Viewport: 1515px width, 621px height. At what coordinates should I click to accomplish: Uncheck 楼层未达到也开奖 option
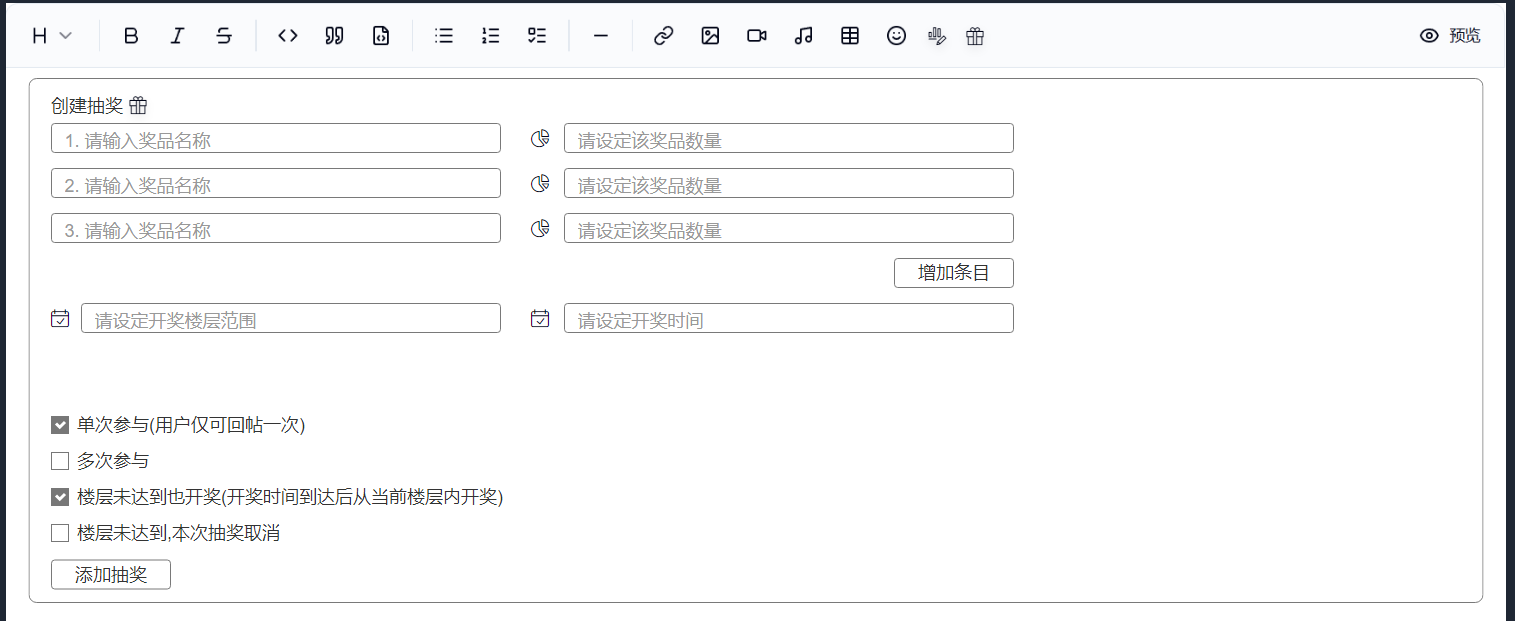(x=60, y=497)
